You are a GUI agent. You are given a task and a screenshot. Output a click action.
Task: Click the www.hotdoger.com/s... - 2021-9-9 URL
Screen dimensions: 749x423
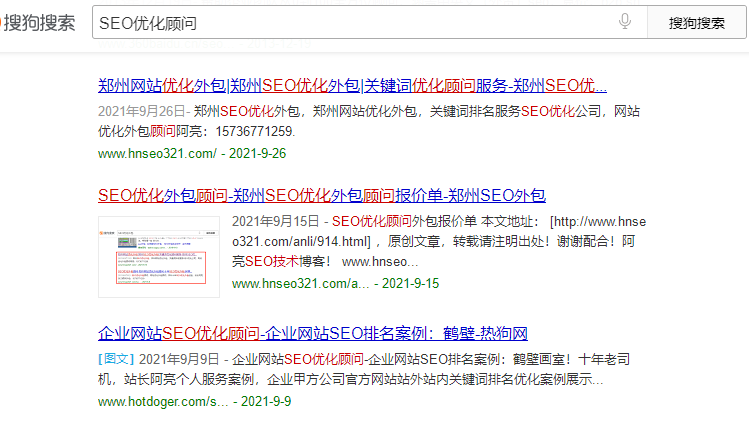coord(194,402)
